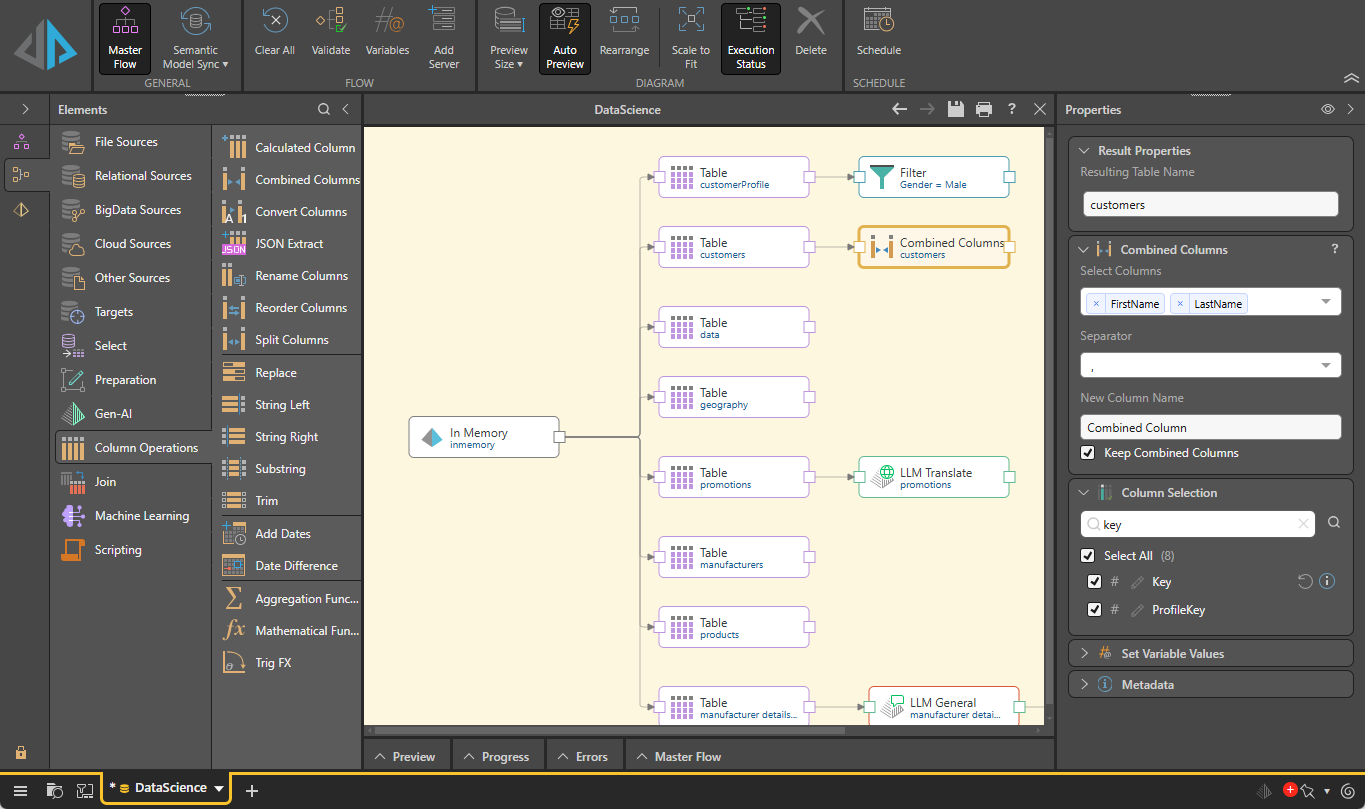Clear the column search text with X
The image size is (1365, 809).
coord(1303,523)
